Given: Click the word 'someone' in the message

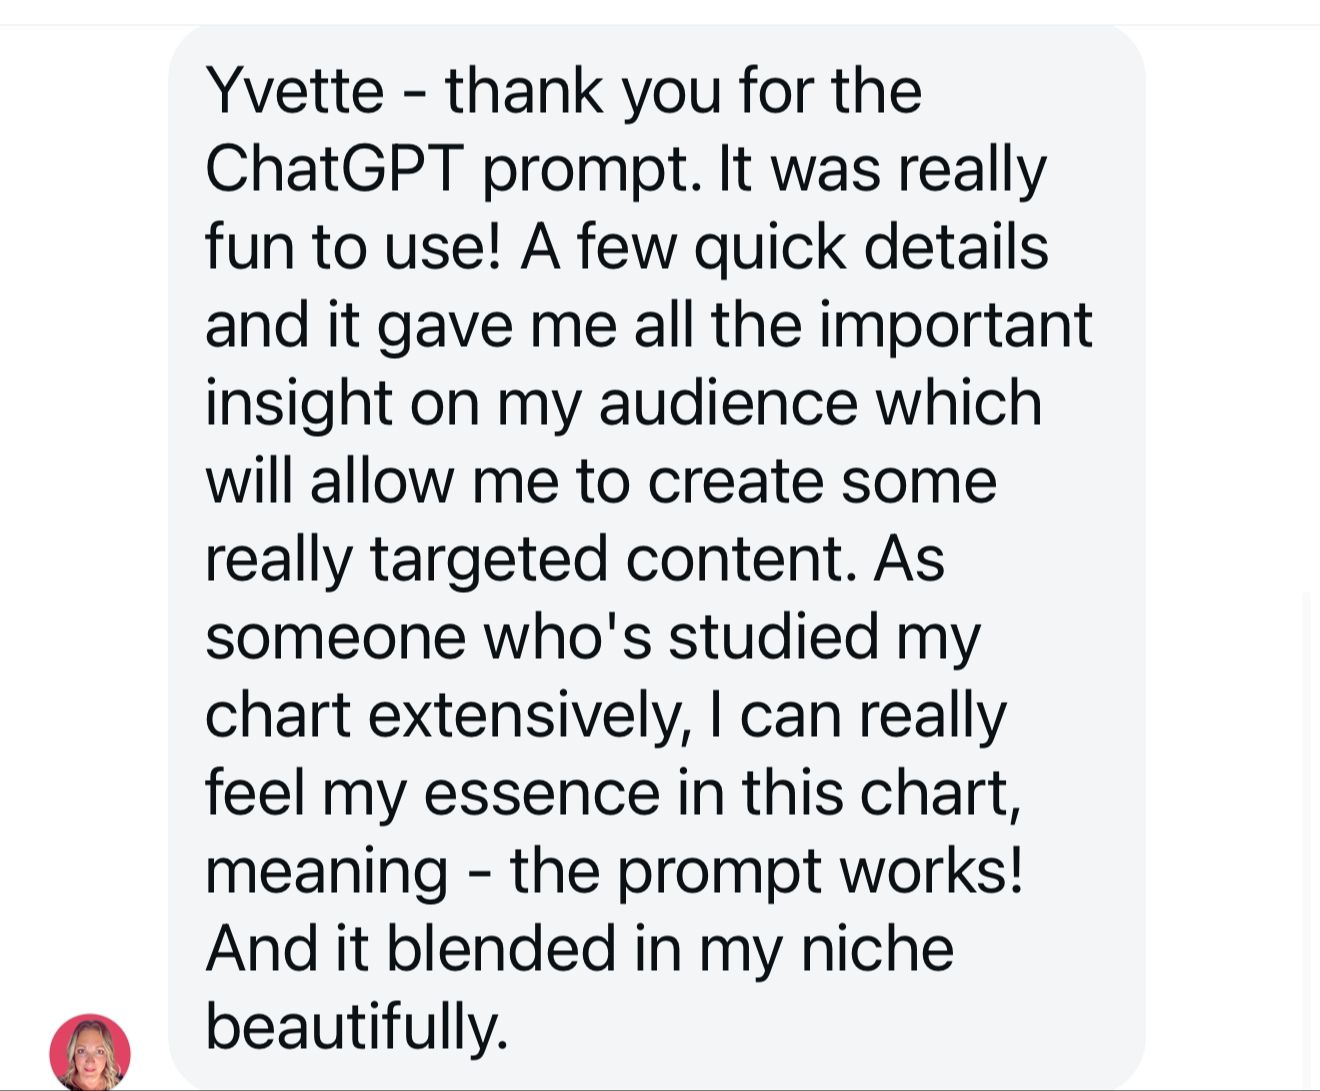Looking at the screenshot, I should point(335,637).
